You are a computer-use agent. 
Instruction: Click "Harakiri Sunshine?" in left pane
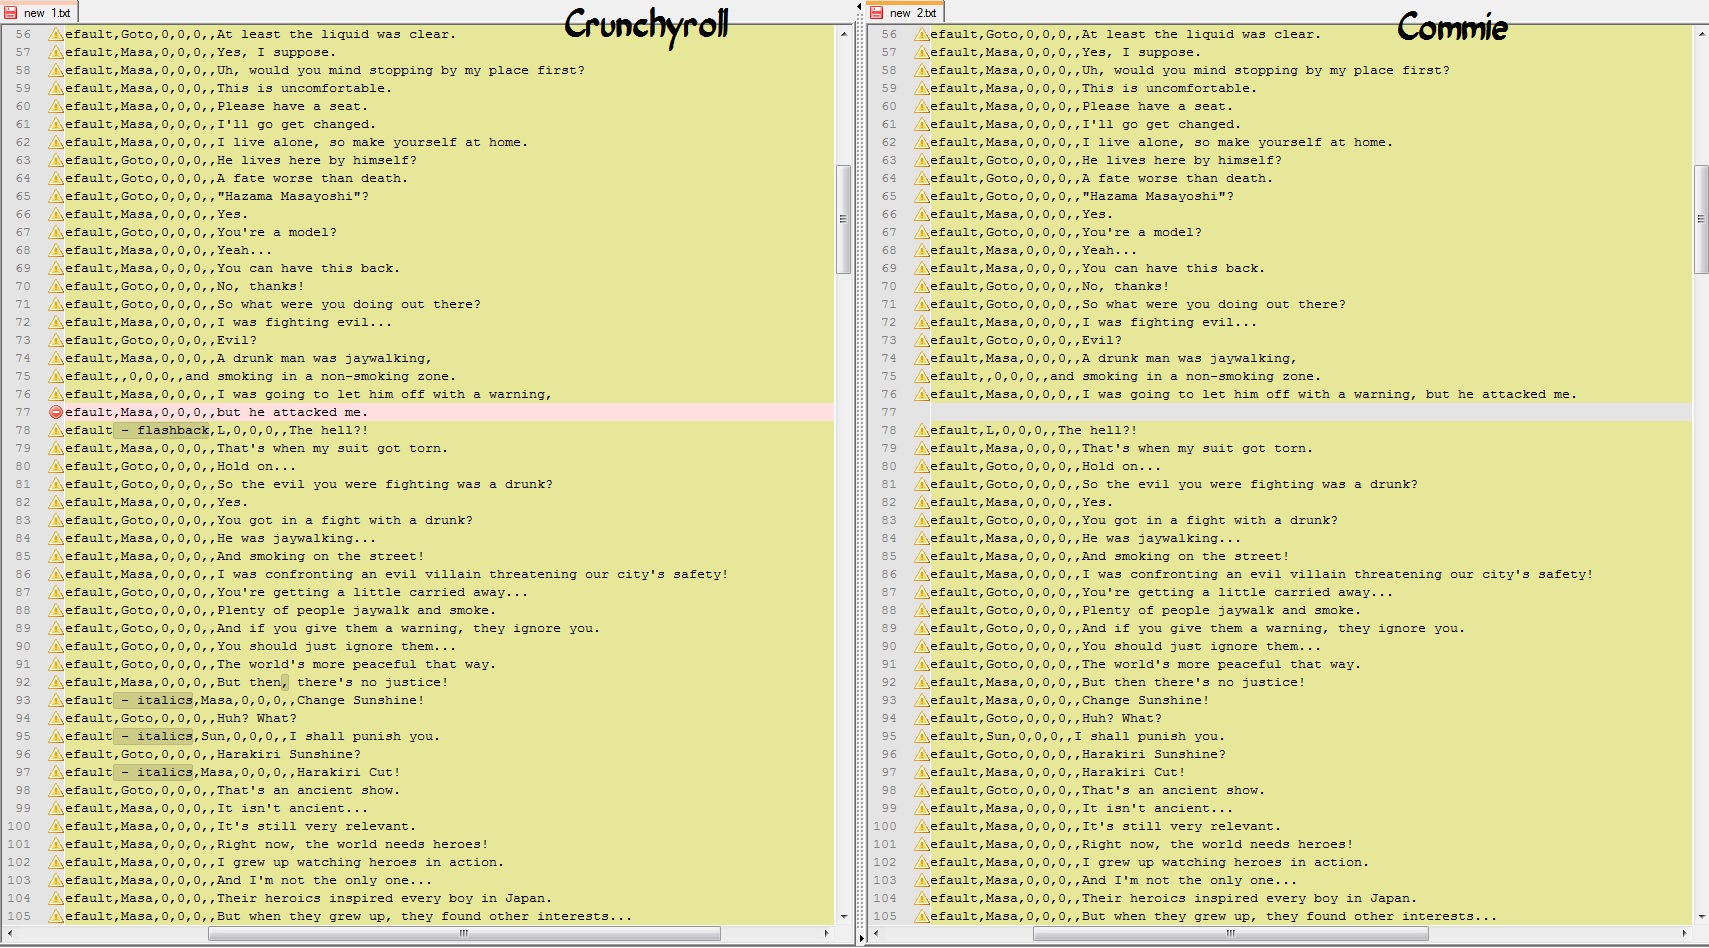pyautogui.click(x=289, y=754)
